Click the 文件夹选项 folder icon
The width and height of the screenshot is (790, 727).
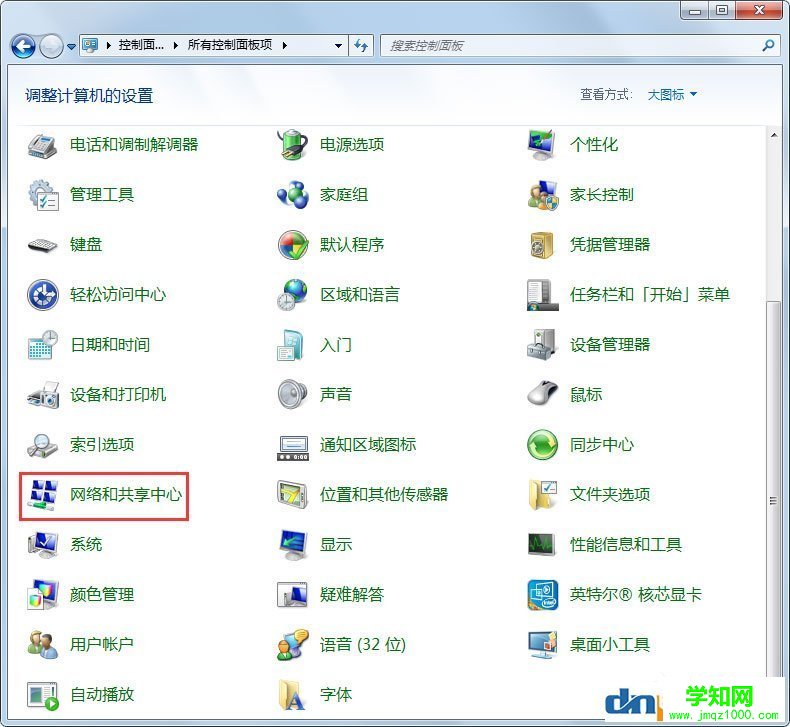[543, 495]
